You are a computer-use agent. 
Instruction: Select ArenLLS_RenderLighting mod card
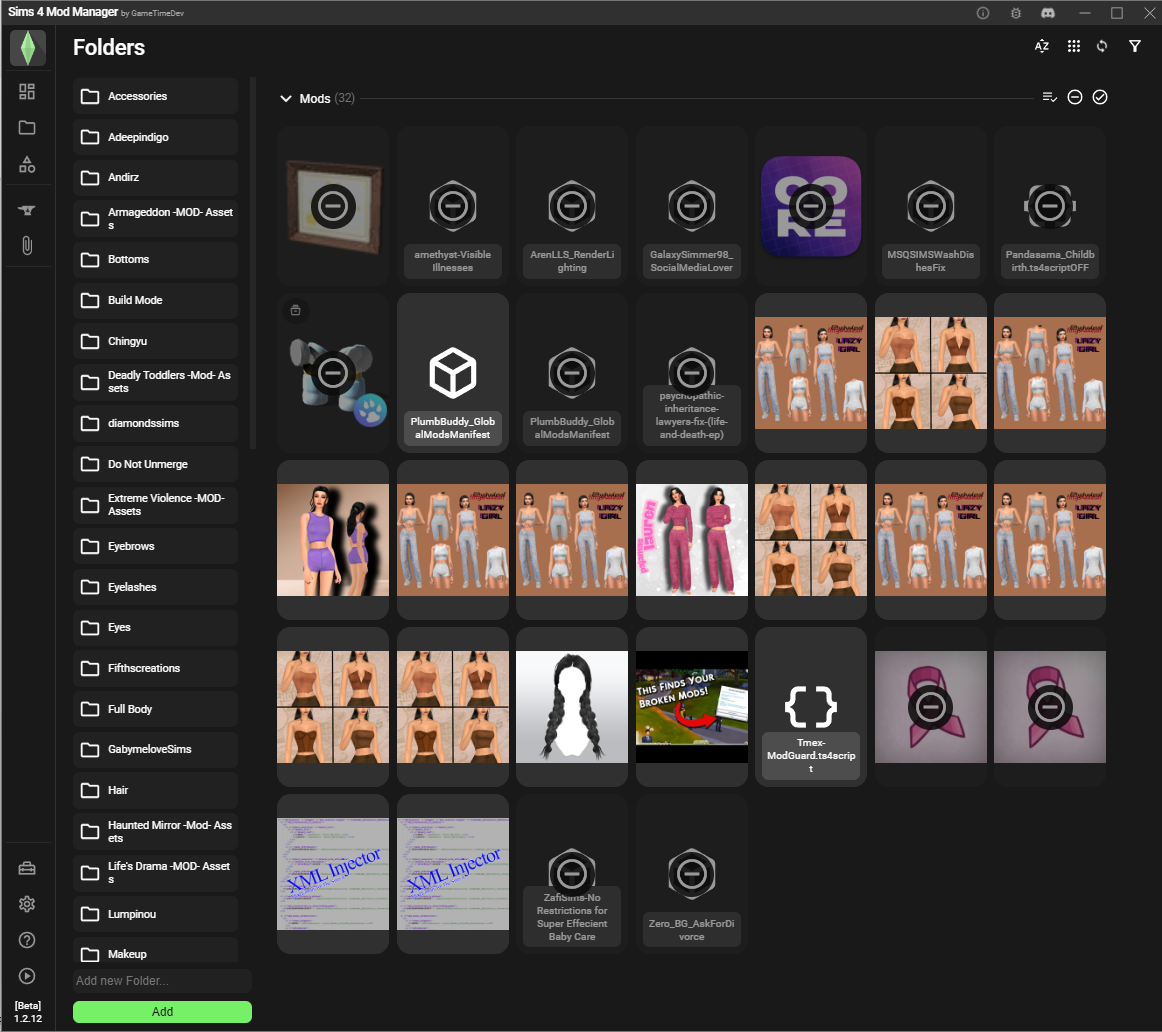(x=572, y=206)
